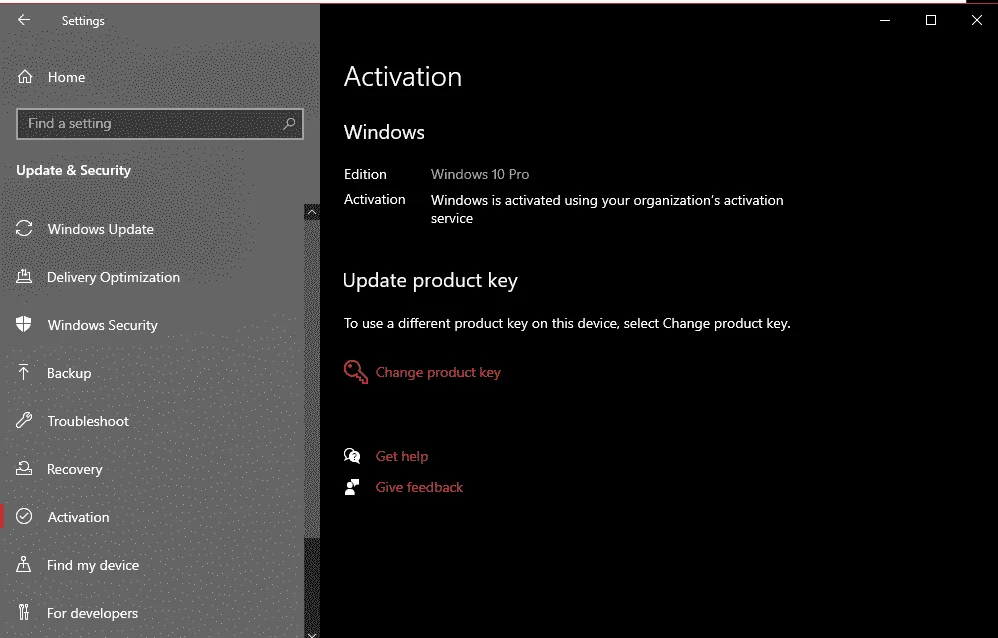Close the Settings window
Image resolution: width=998 pixels, height=638 pixels.
(x=976, y=20)
